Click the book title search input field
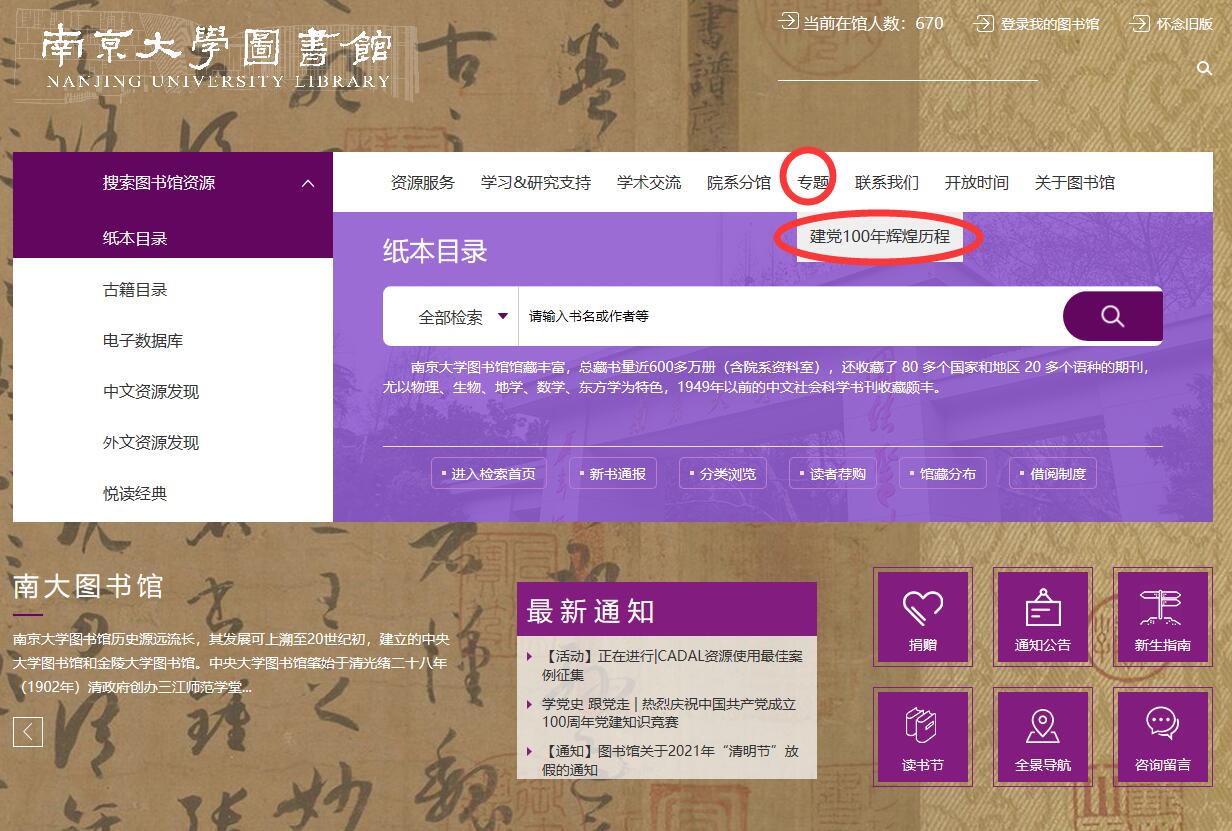 pos(790,316)
